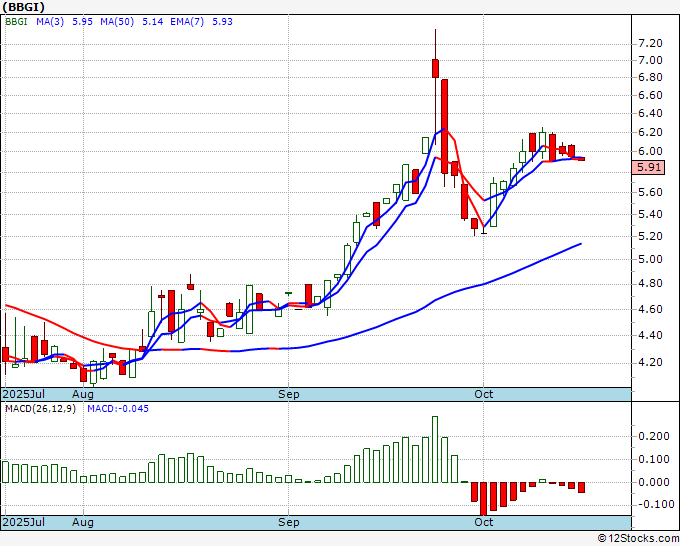Click Sep on the MACD panel axis

(x=288, y=522)
